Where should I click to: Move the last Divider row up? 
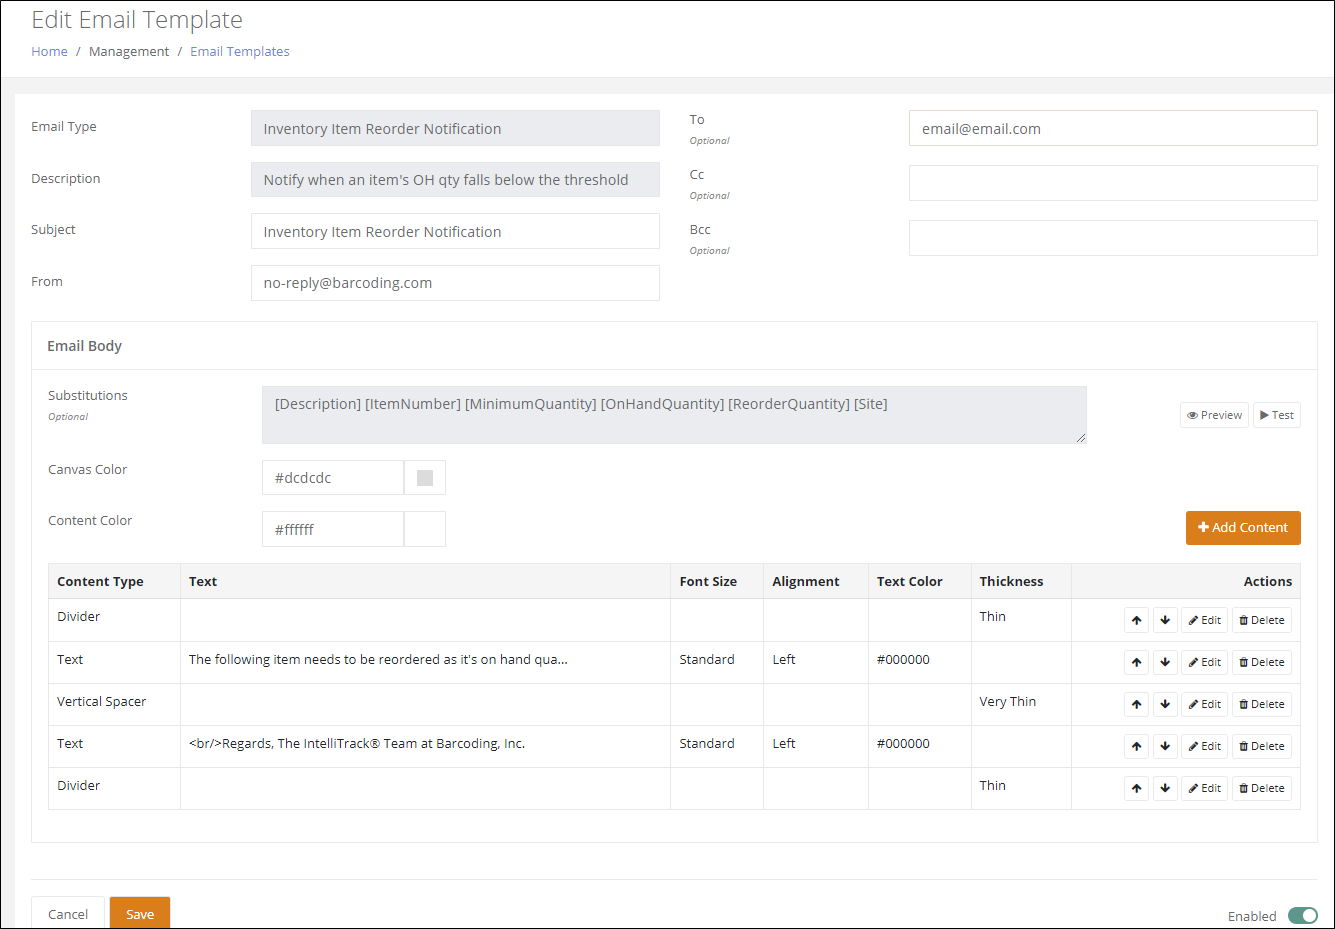tap(1137, 788)
